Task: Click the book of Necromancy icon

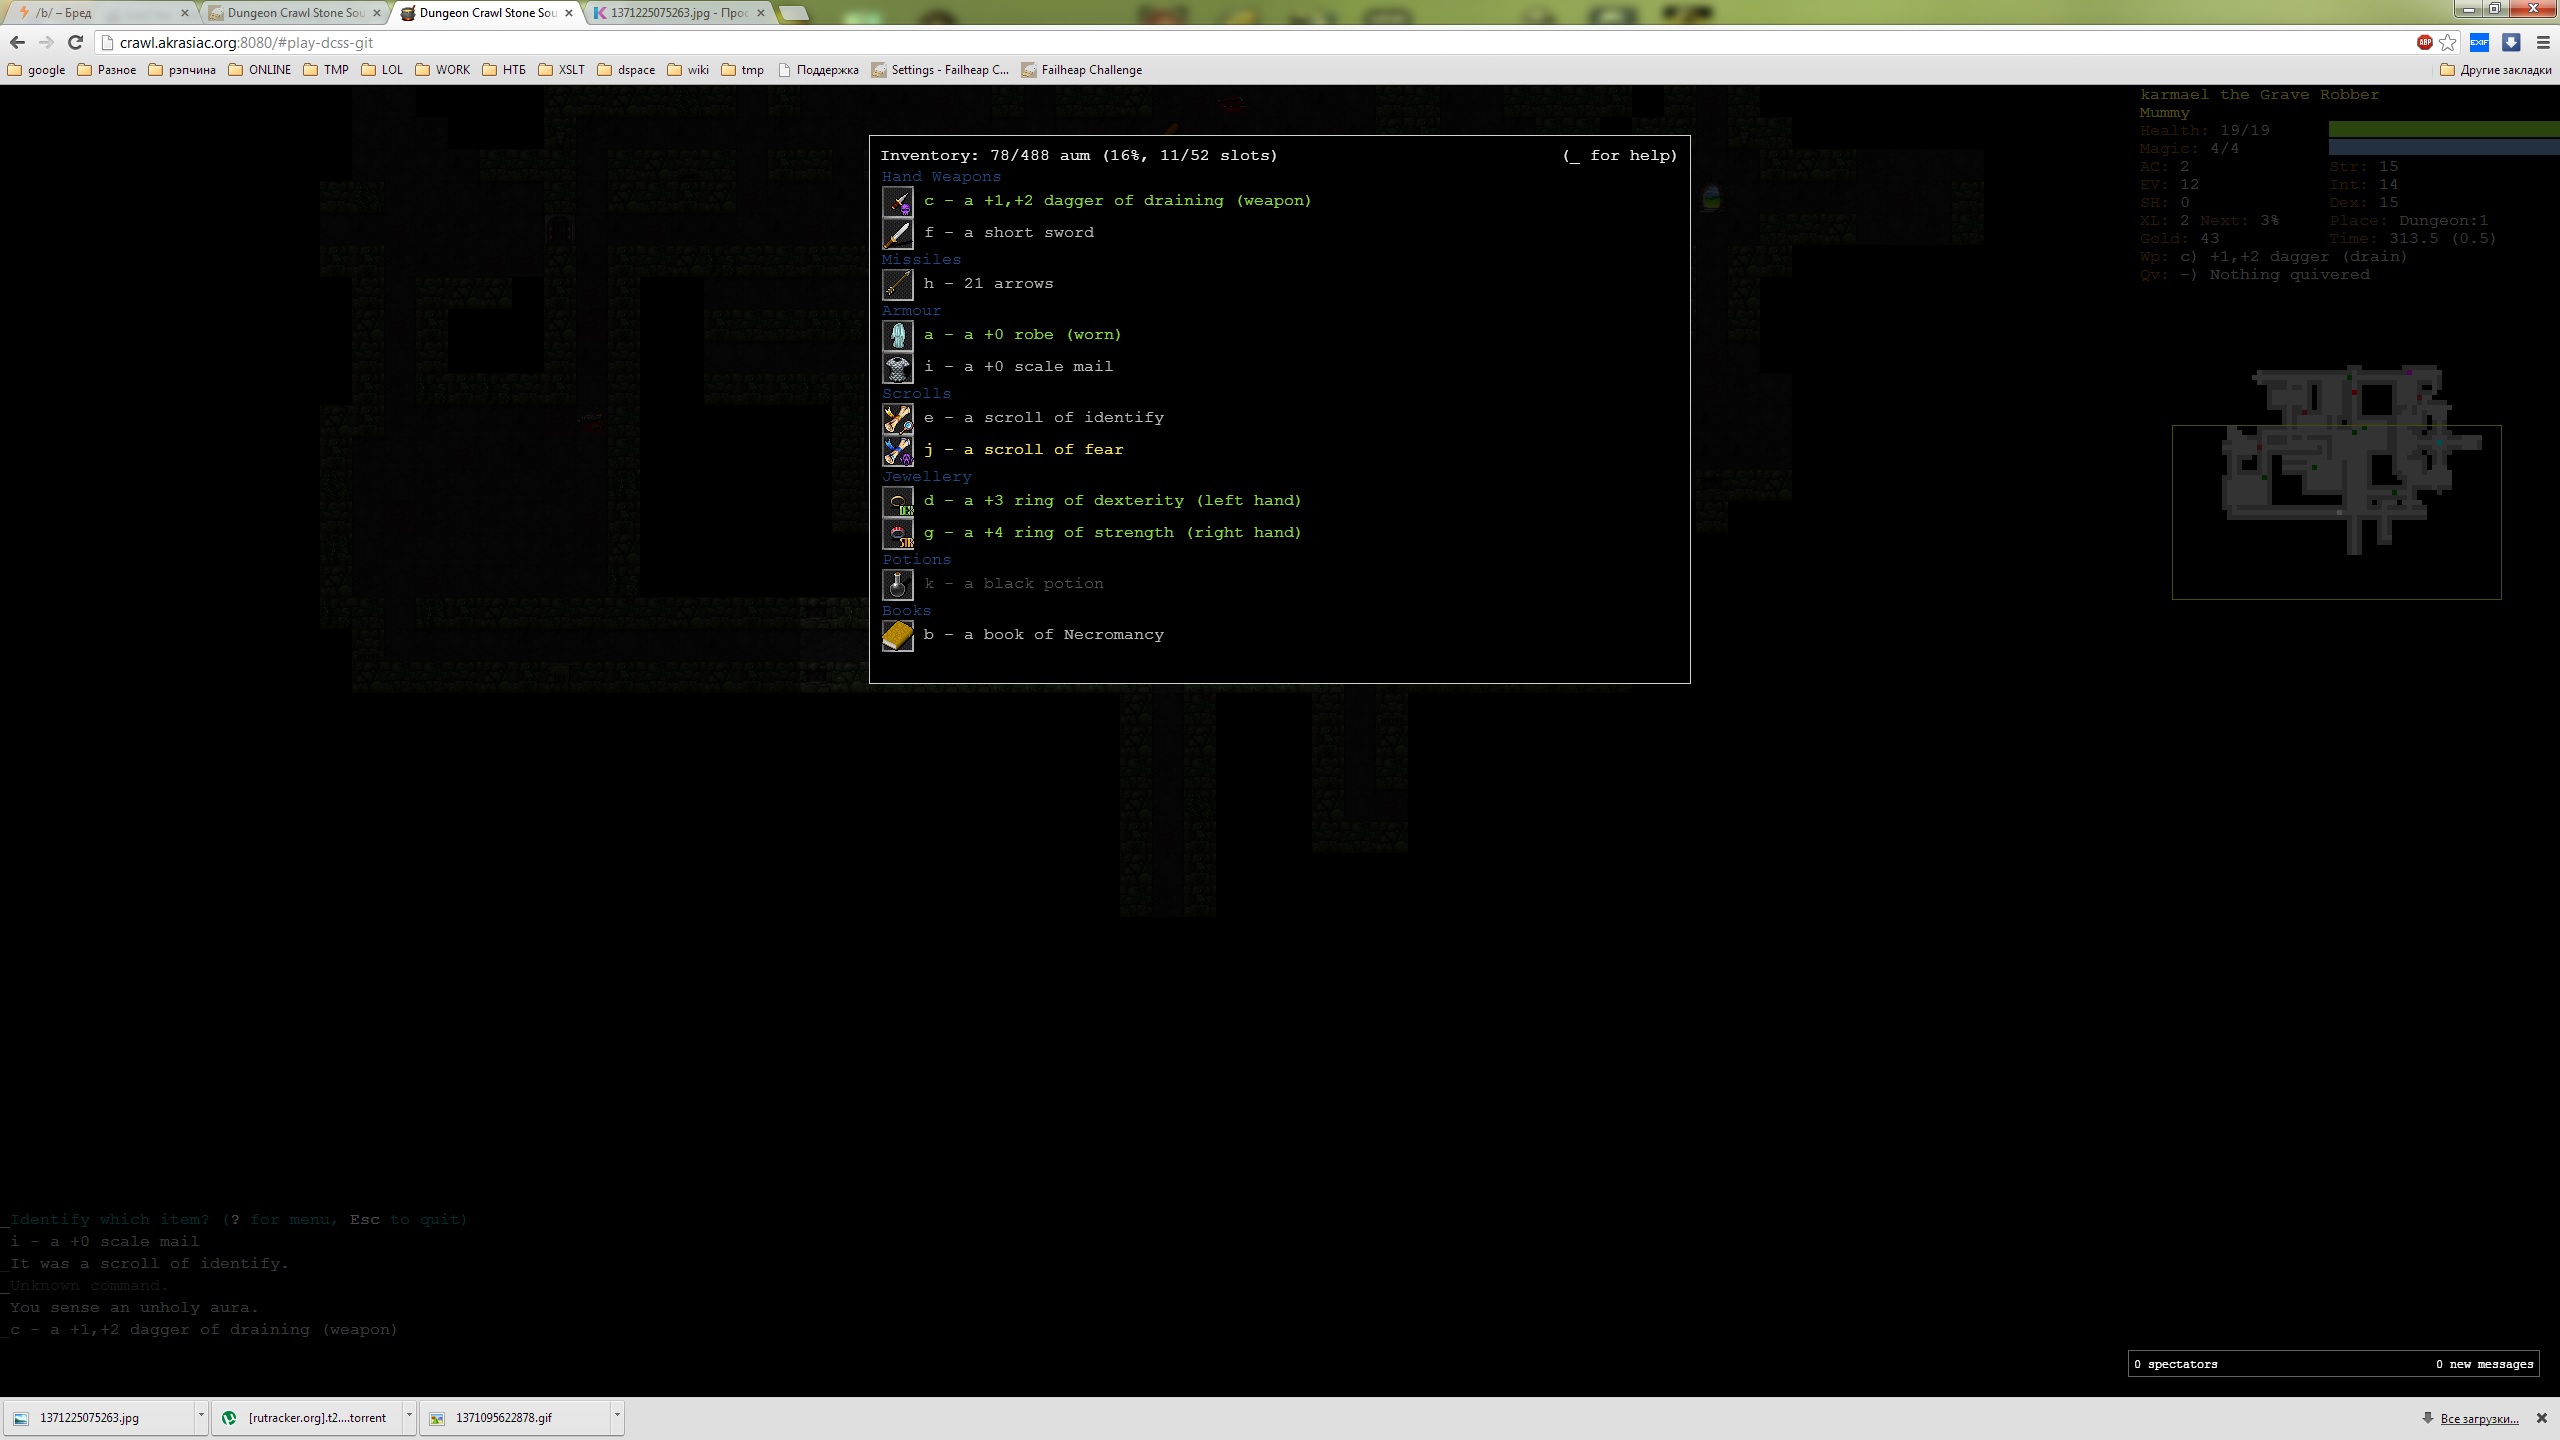Action: (897, 636)
